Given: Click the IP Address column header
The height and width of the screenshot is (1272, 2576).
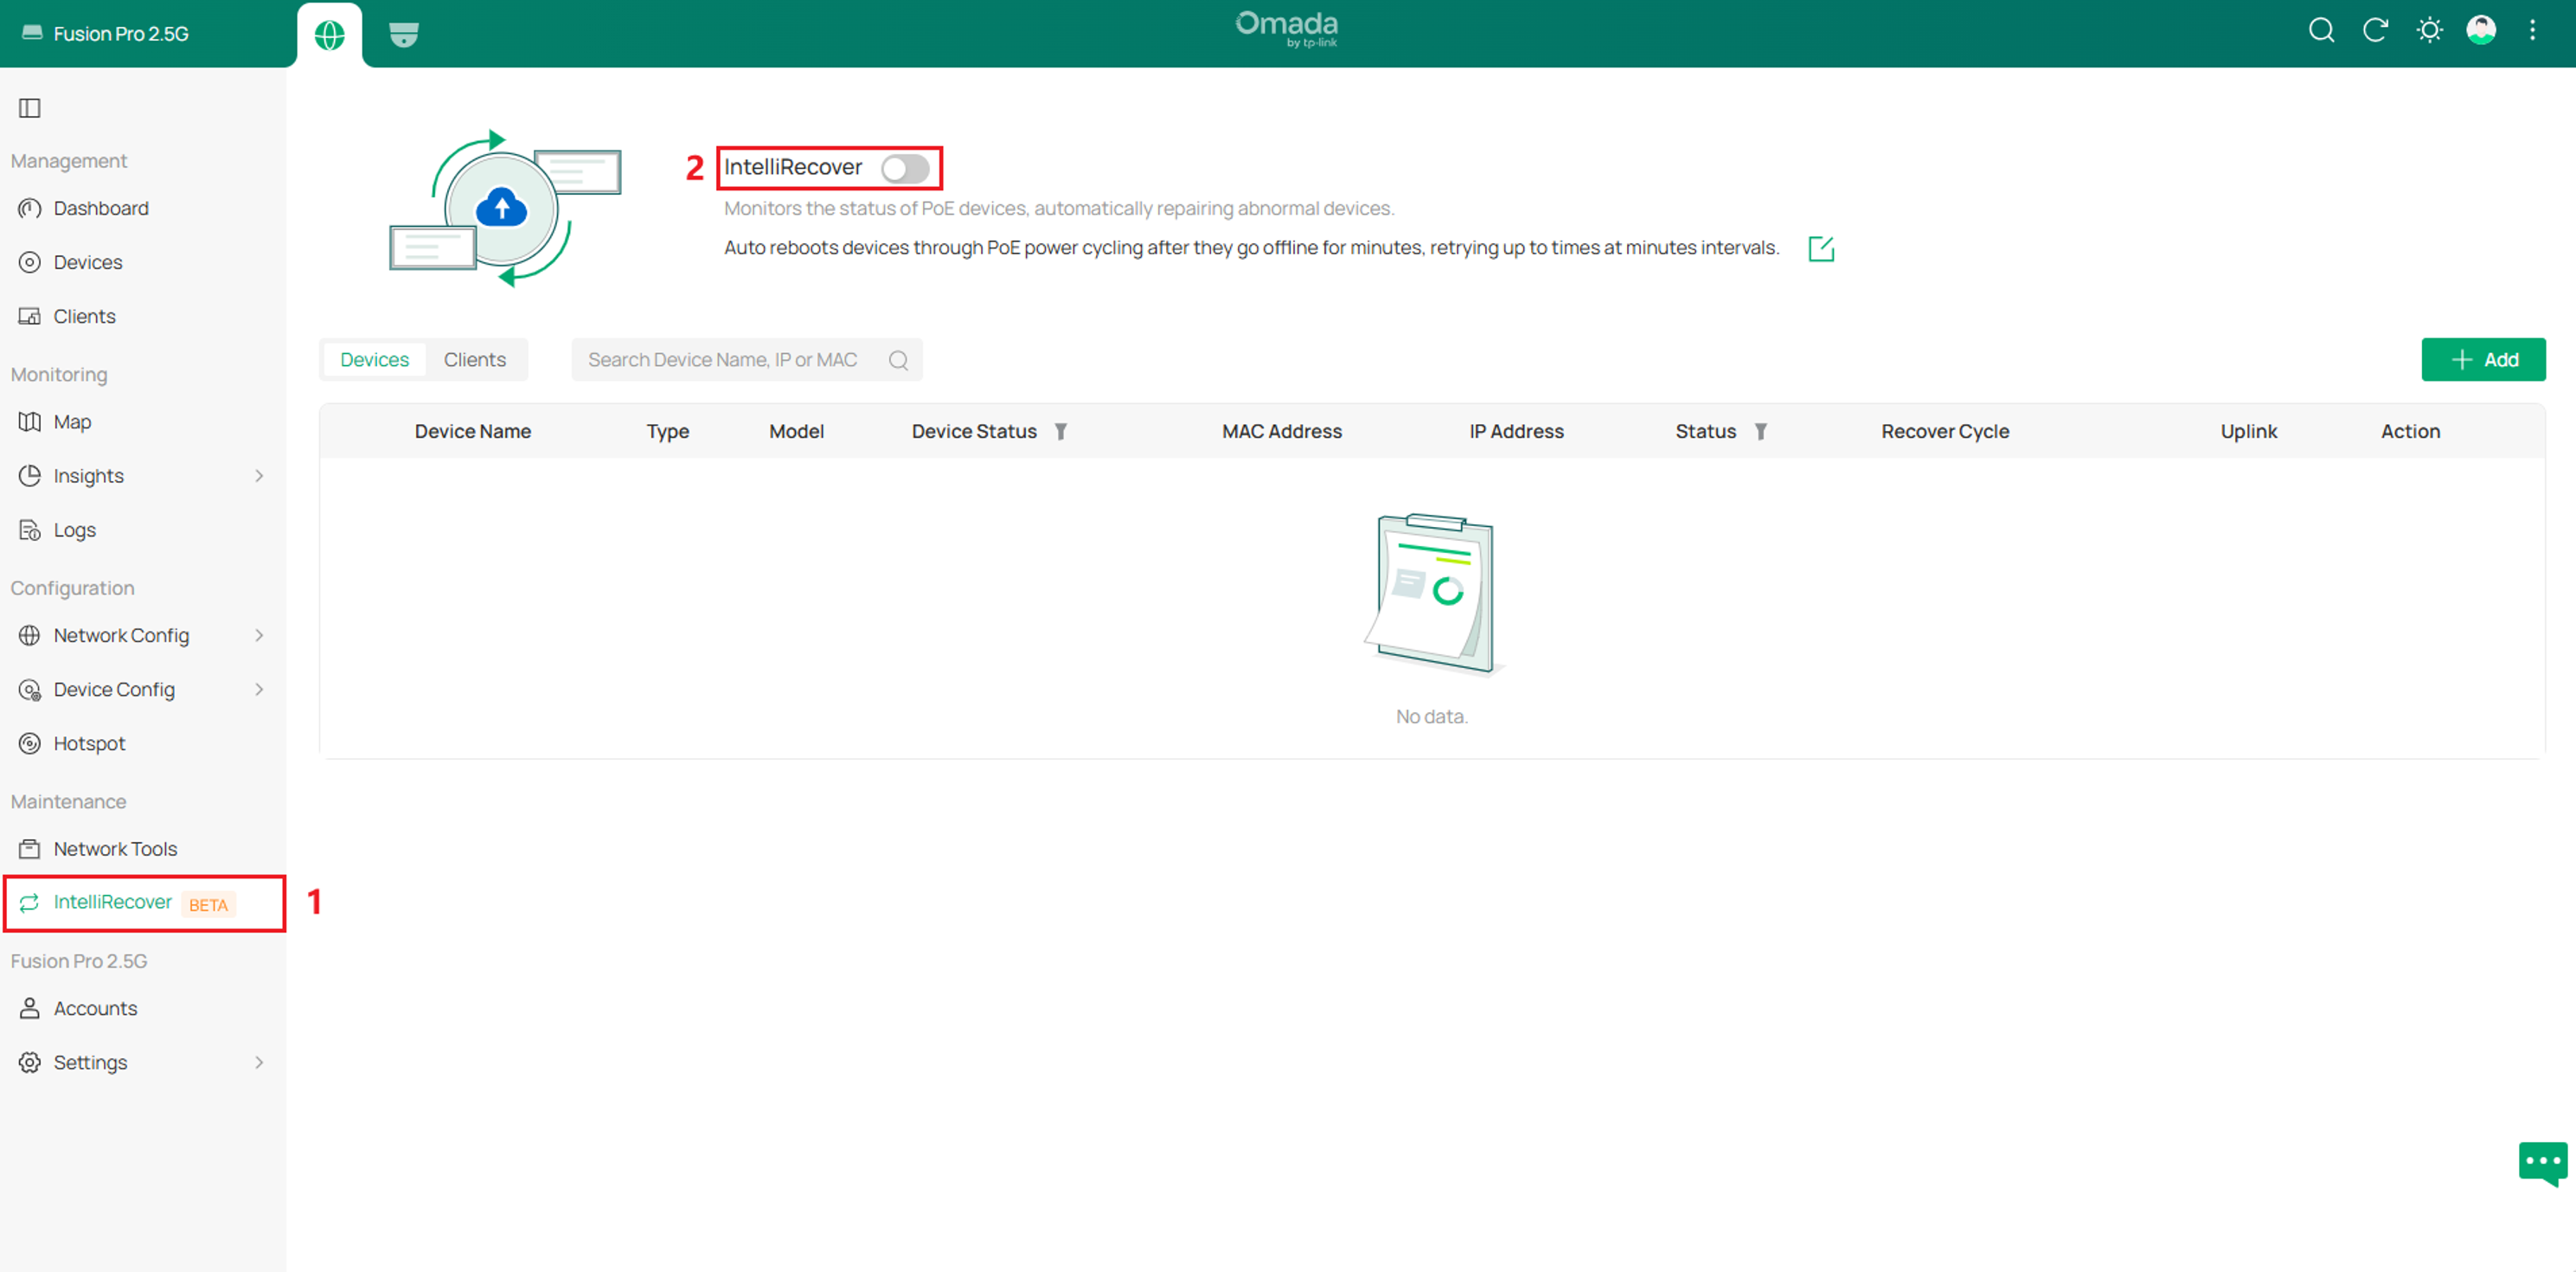Looking at the screenshot, I should [1516, 431].
